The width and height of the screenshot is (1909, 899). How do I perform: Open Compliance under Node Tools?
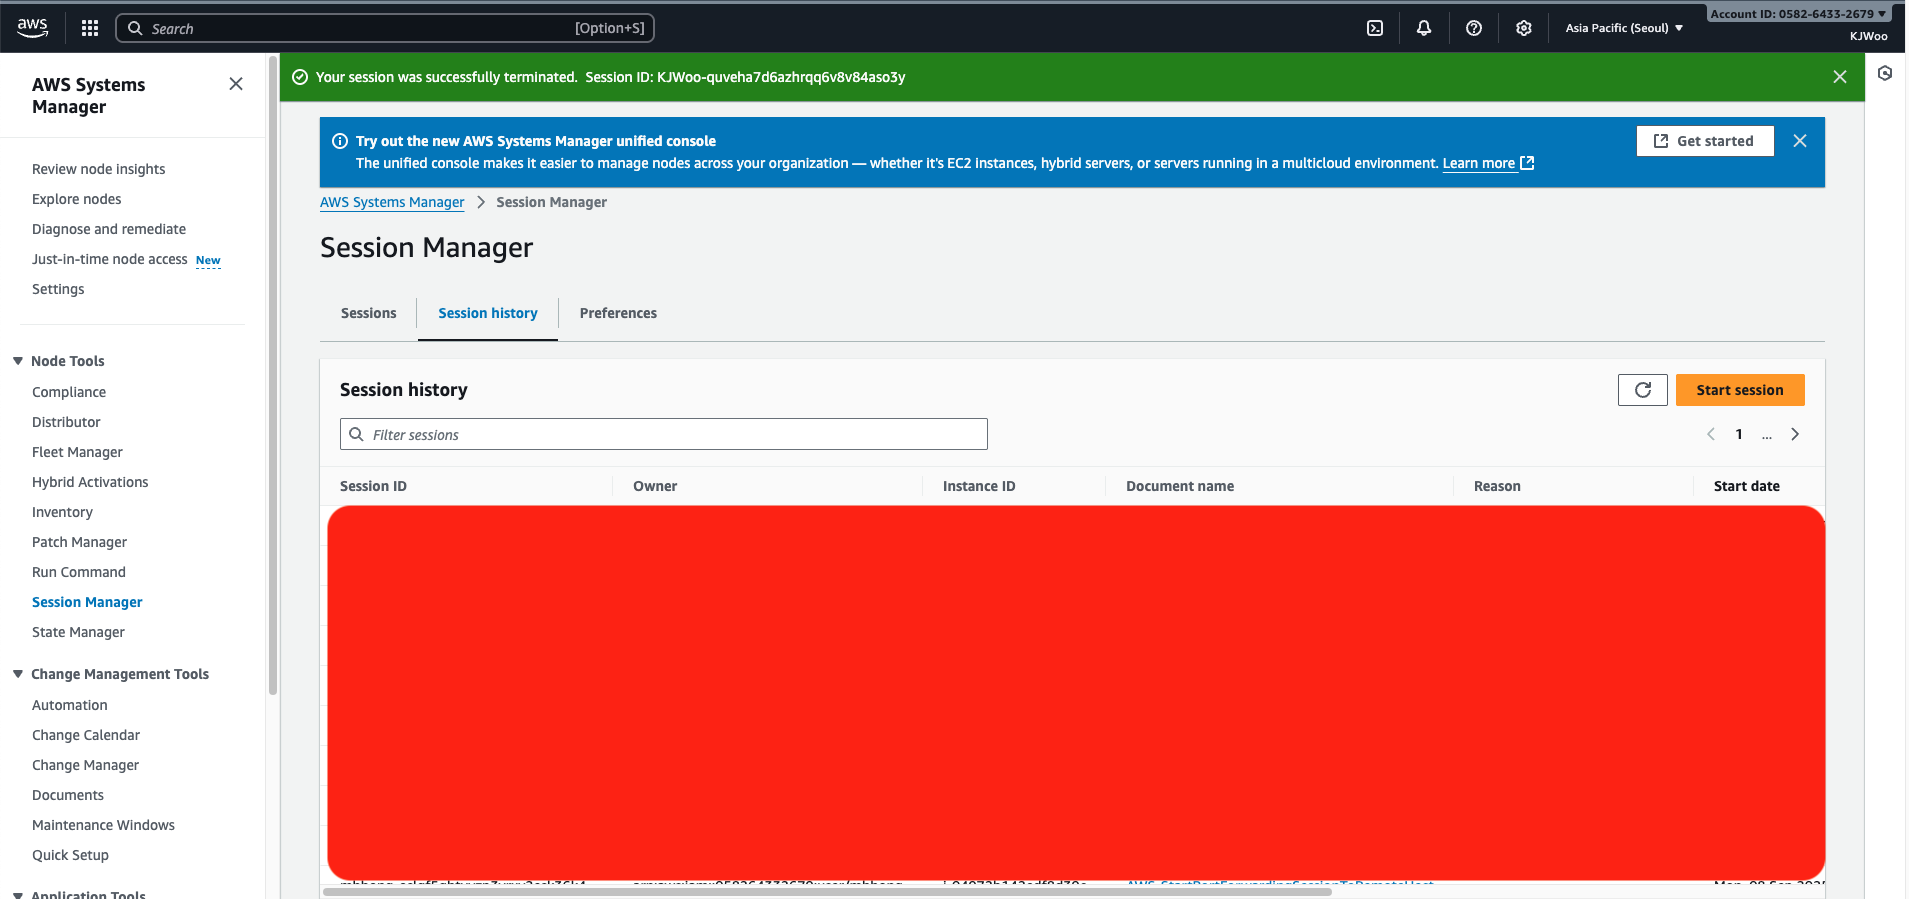pos(69,392)
